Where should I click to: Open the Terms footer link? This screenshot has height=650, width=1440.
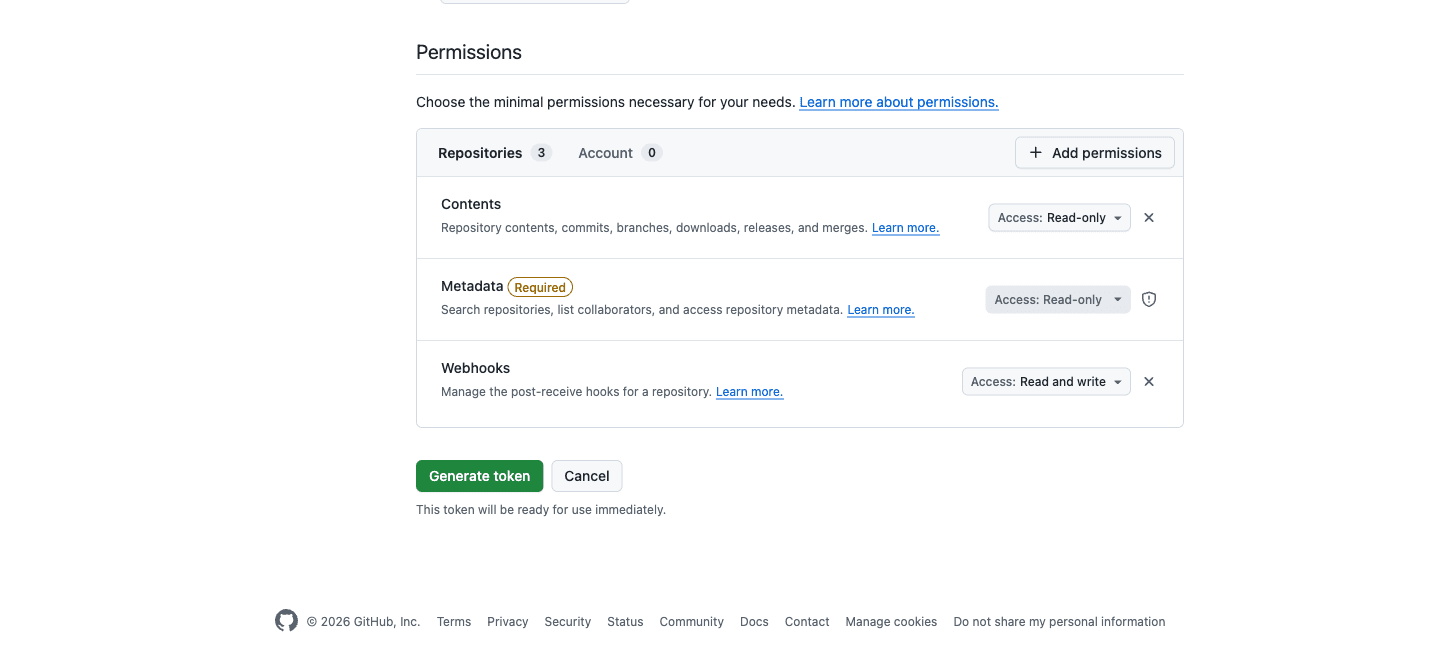pyautogui.click(x=454, y=622)
